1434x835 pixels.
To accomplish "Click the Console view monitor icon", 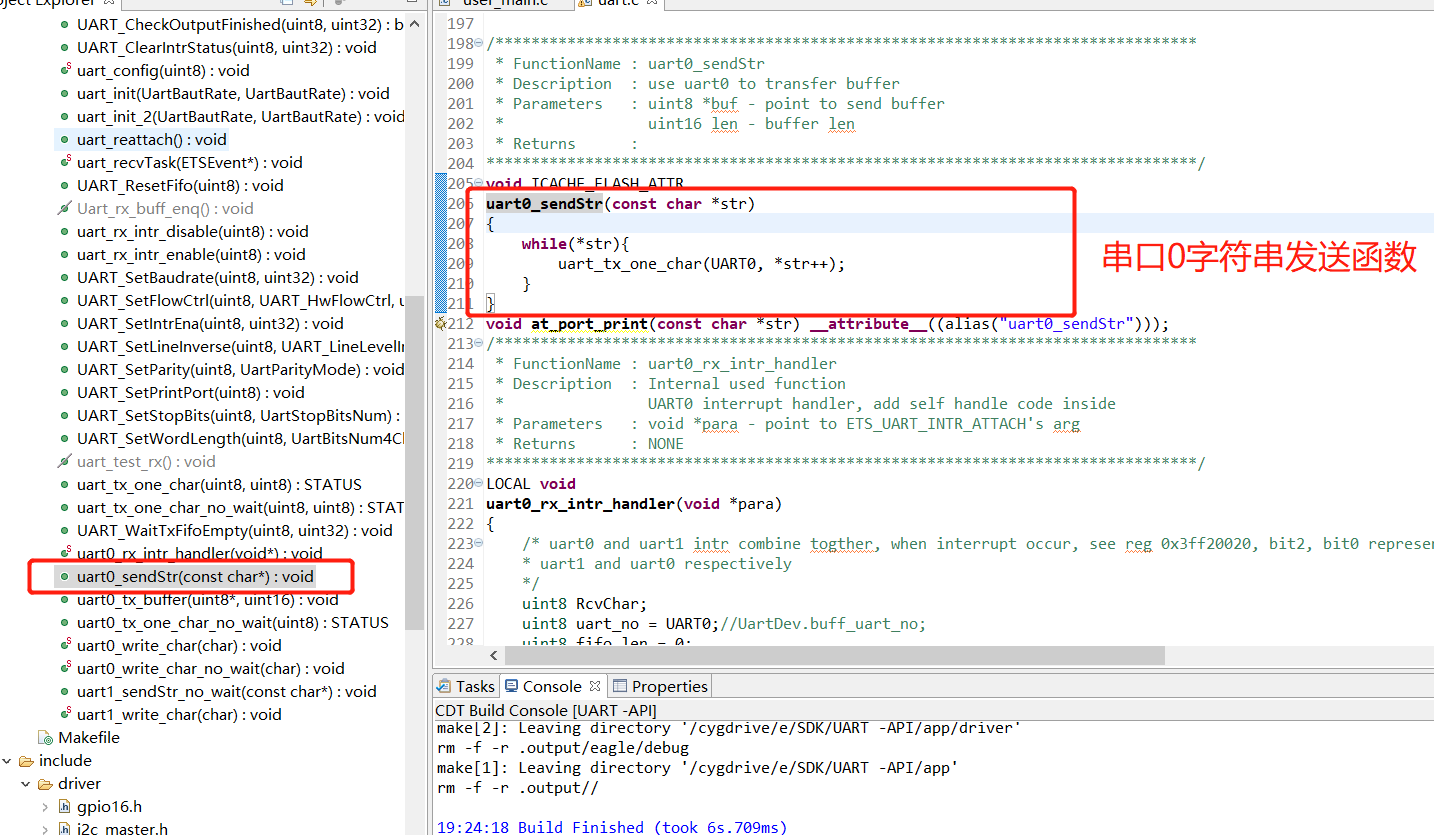I will click(x=512, y=686).
